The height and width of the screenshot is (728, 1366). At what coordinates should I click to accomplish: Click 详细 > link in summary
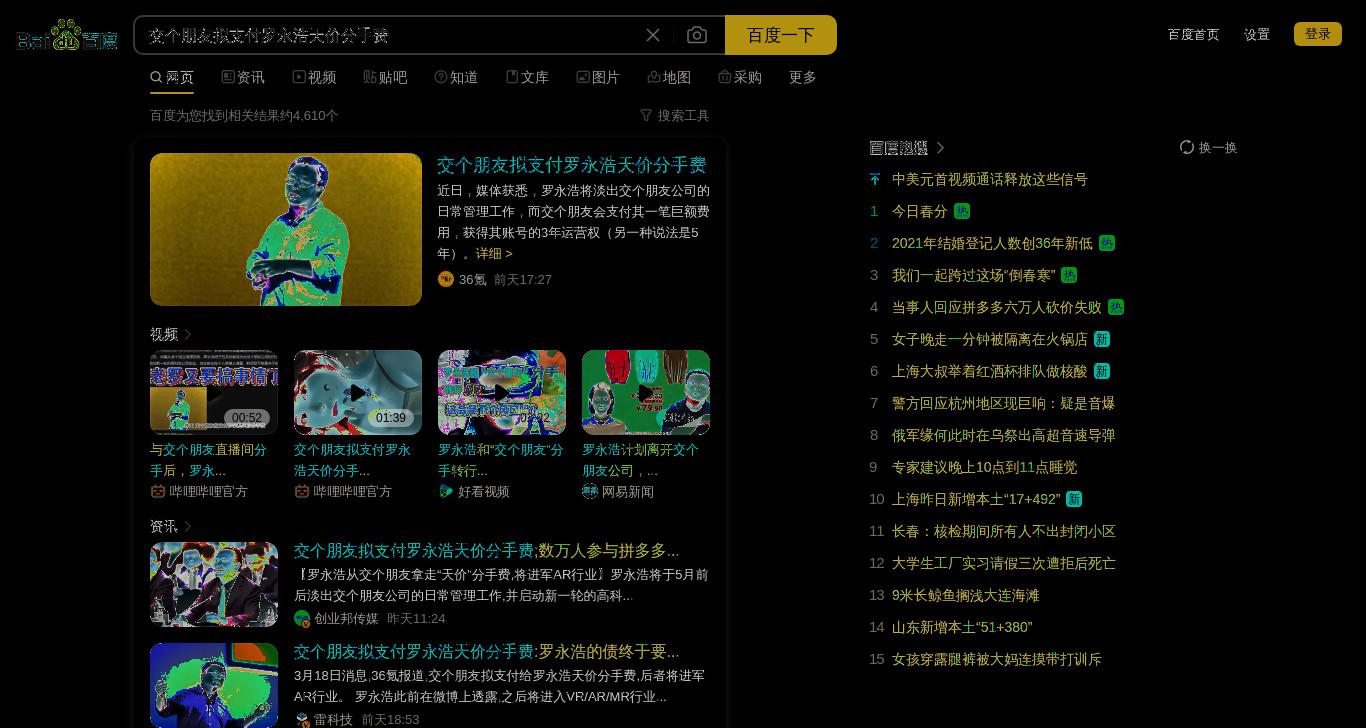click(x=494, y=254)
